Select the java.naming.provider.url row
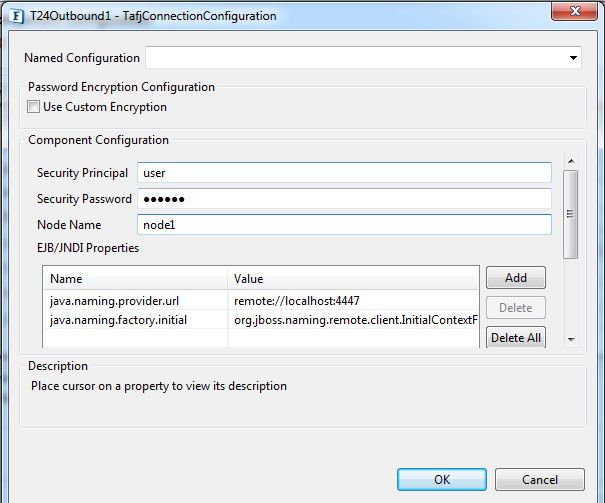 point(135,300)
